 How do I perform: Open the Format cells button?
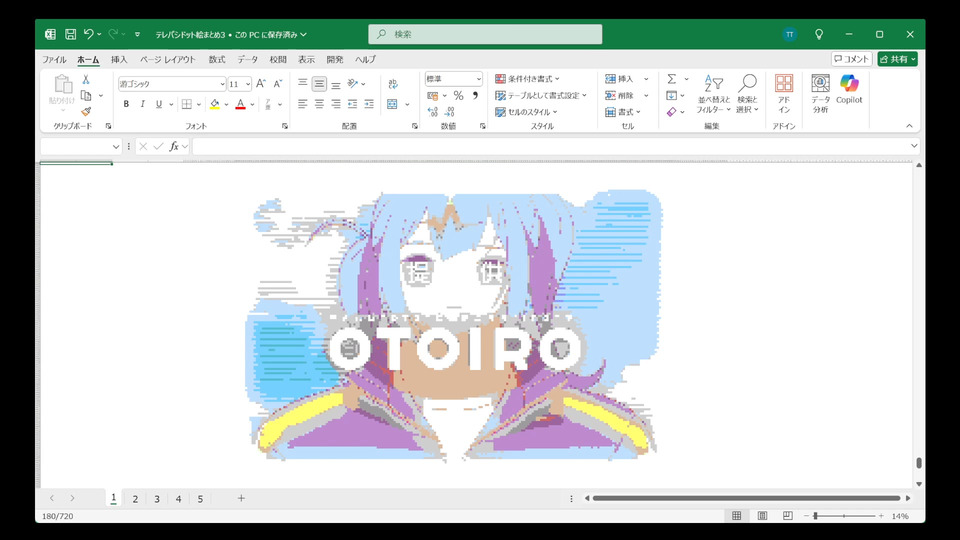[623, 112]
